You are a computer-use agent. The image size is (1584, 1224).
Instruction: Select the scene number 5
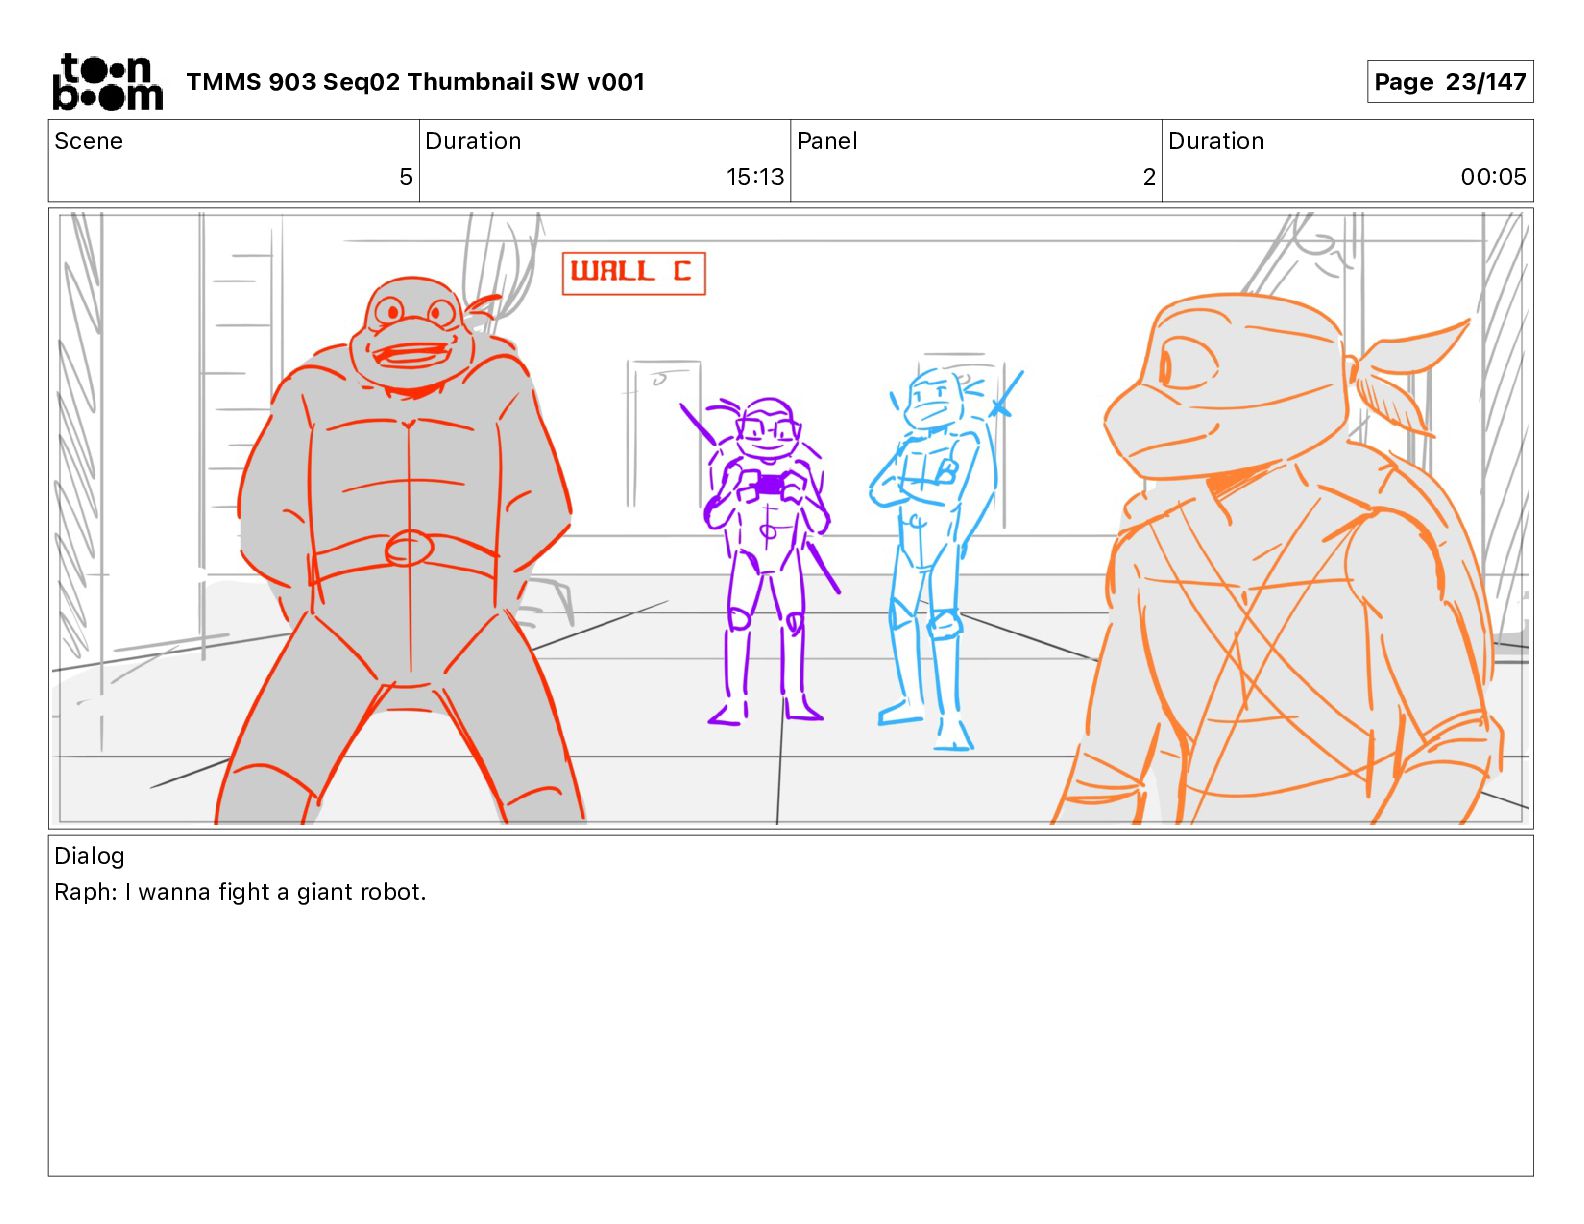pyautogui.click(x=406, y=177)
